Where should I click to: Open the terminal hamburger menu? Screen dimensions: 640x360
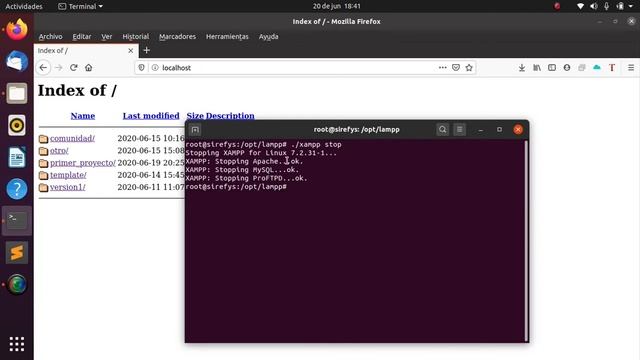(x=460, y=130)
